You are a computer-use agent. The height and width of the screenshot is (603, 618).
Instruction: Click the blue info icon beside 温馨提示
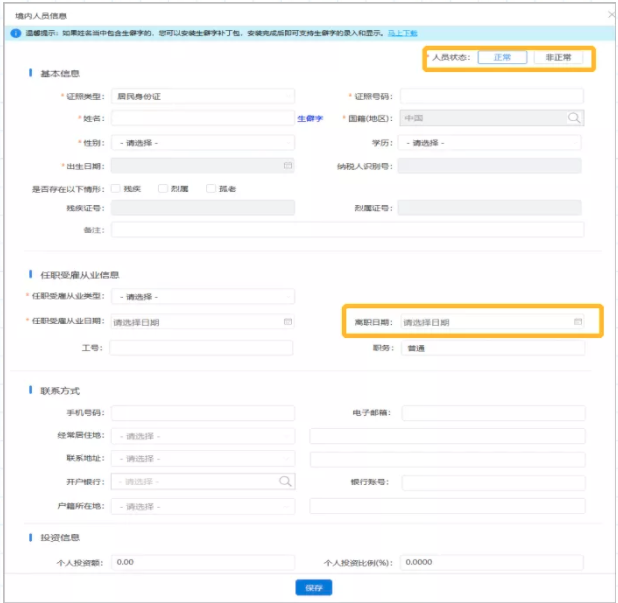pyautogui.click(x=17, y=33)
